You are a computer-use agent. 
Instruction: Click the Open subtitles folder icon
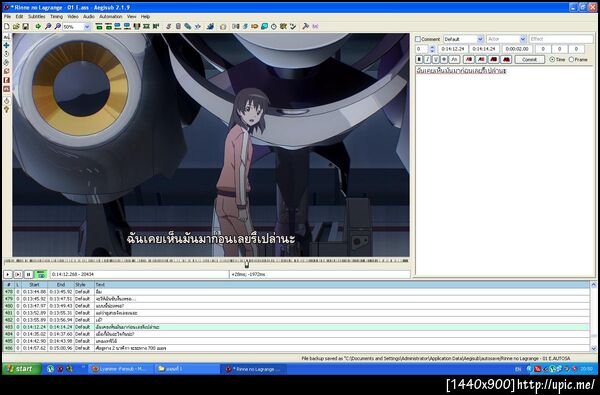16,26
